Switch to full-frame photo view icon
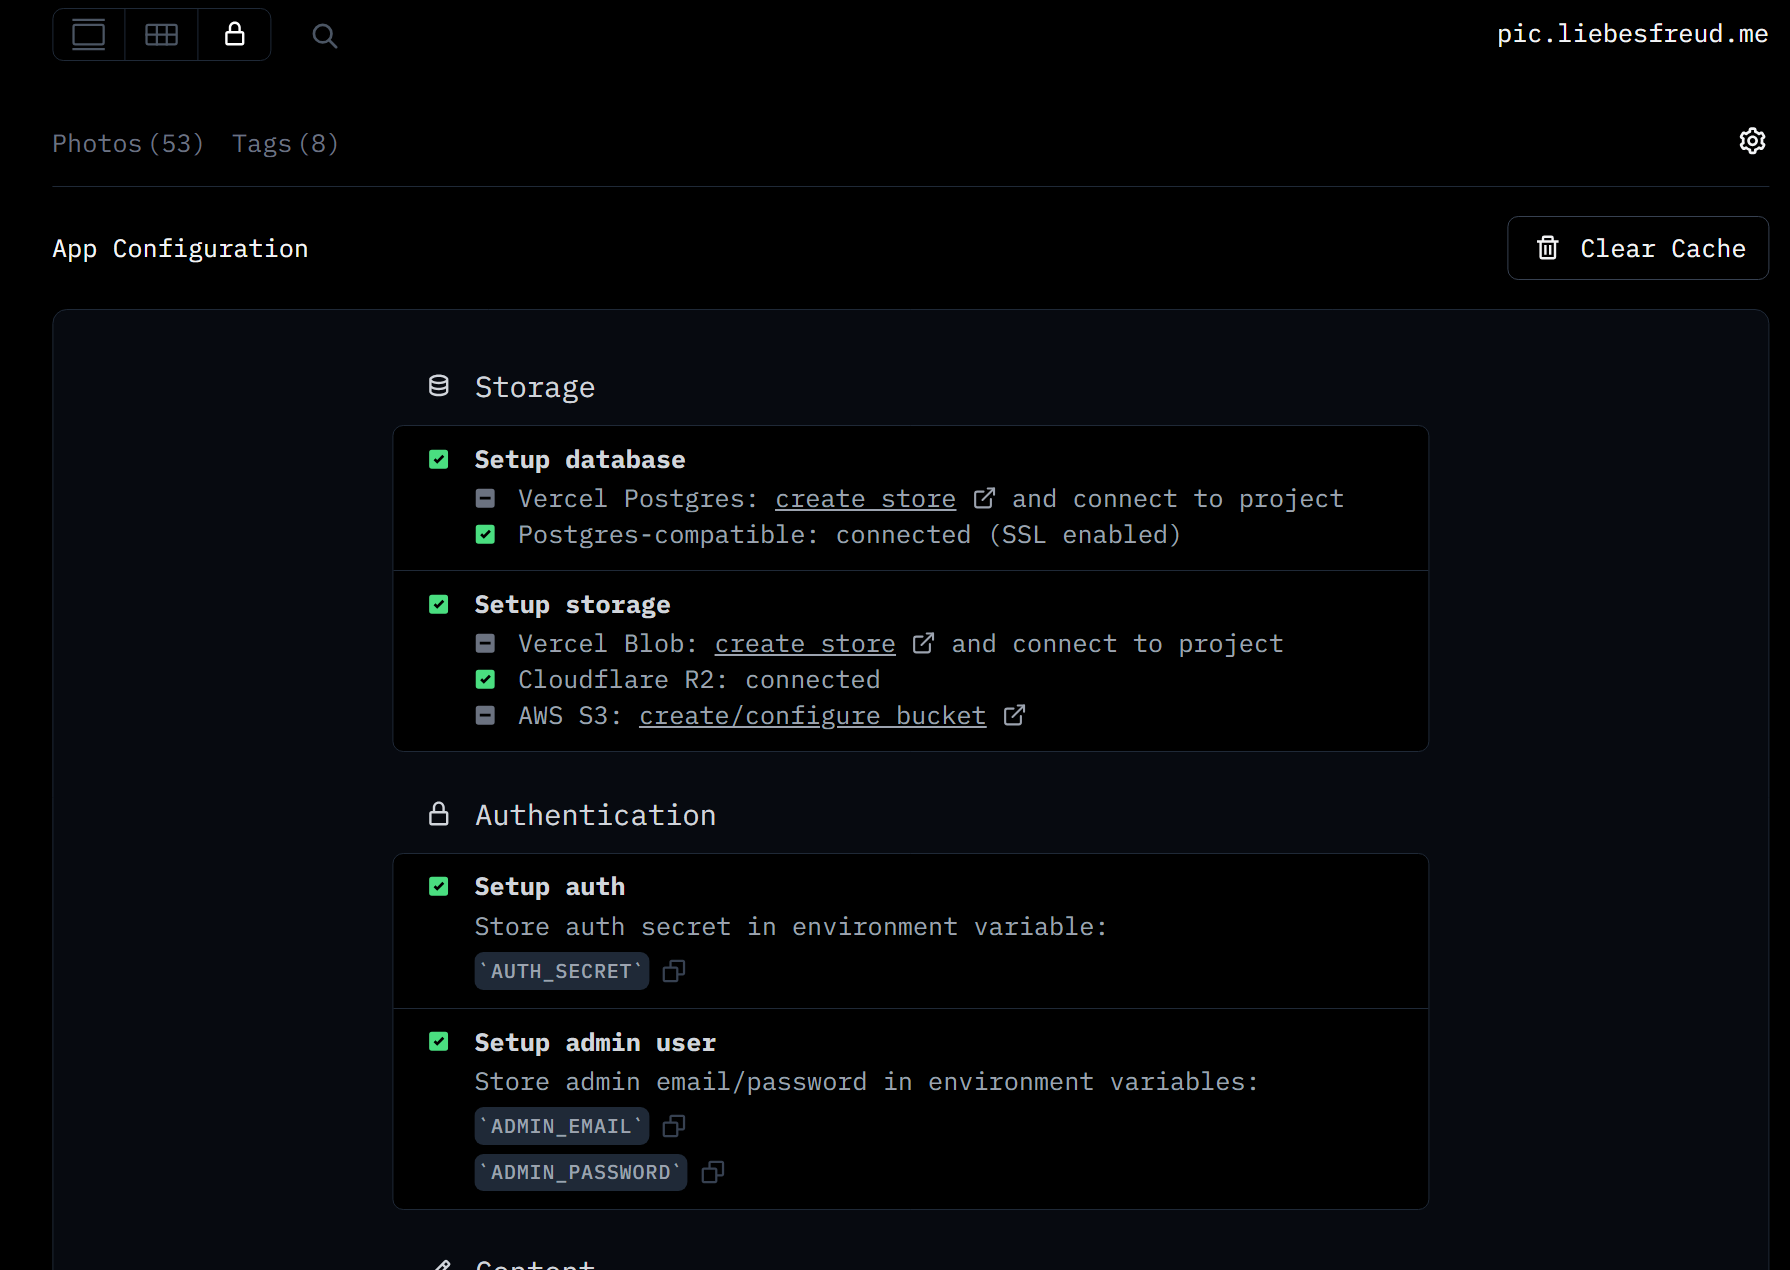This screenshot has width=1790, height=1270. 89,35
